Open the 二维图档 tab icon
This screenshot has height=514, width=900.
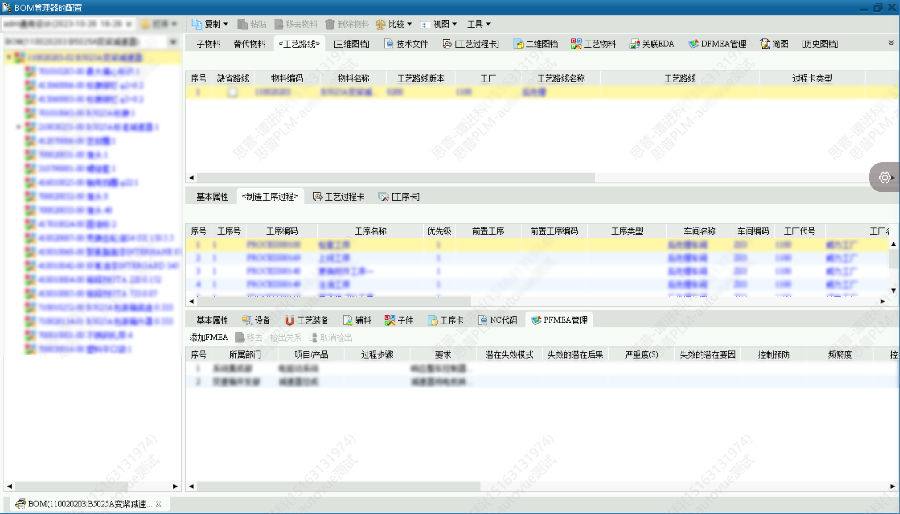tap(518, 44)
